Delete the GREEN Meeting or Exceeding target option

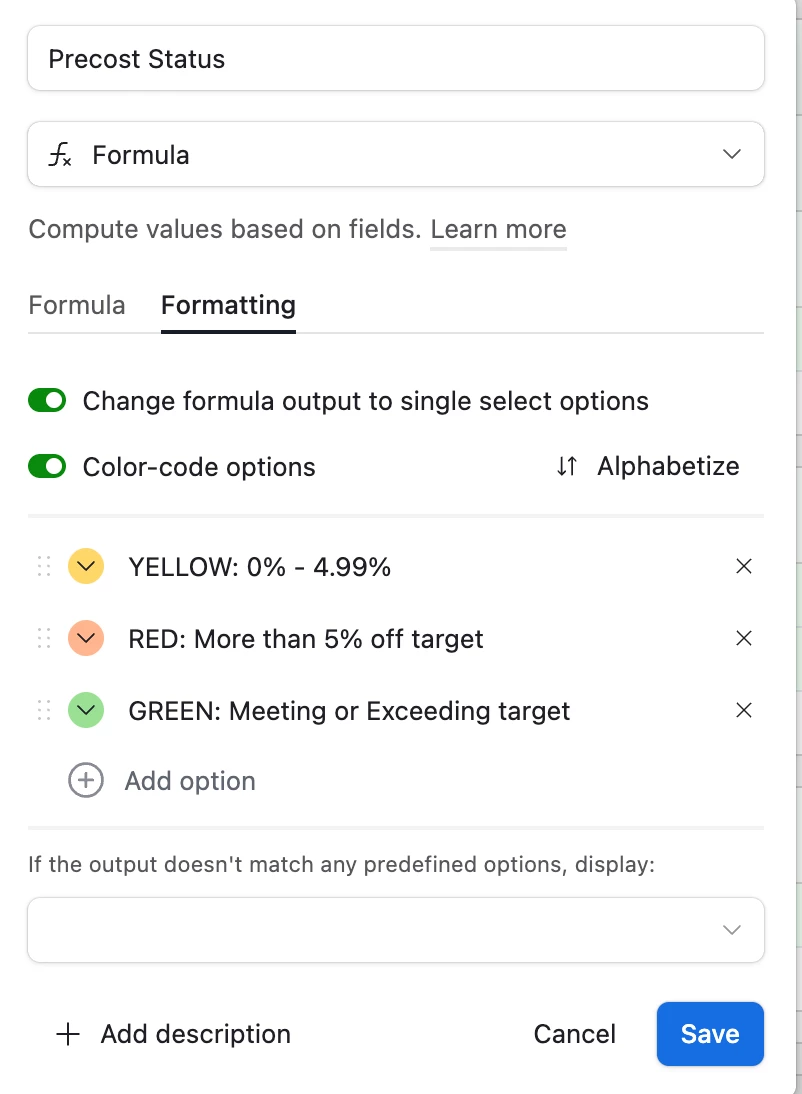[x=743, y=710]
